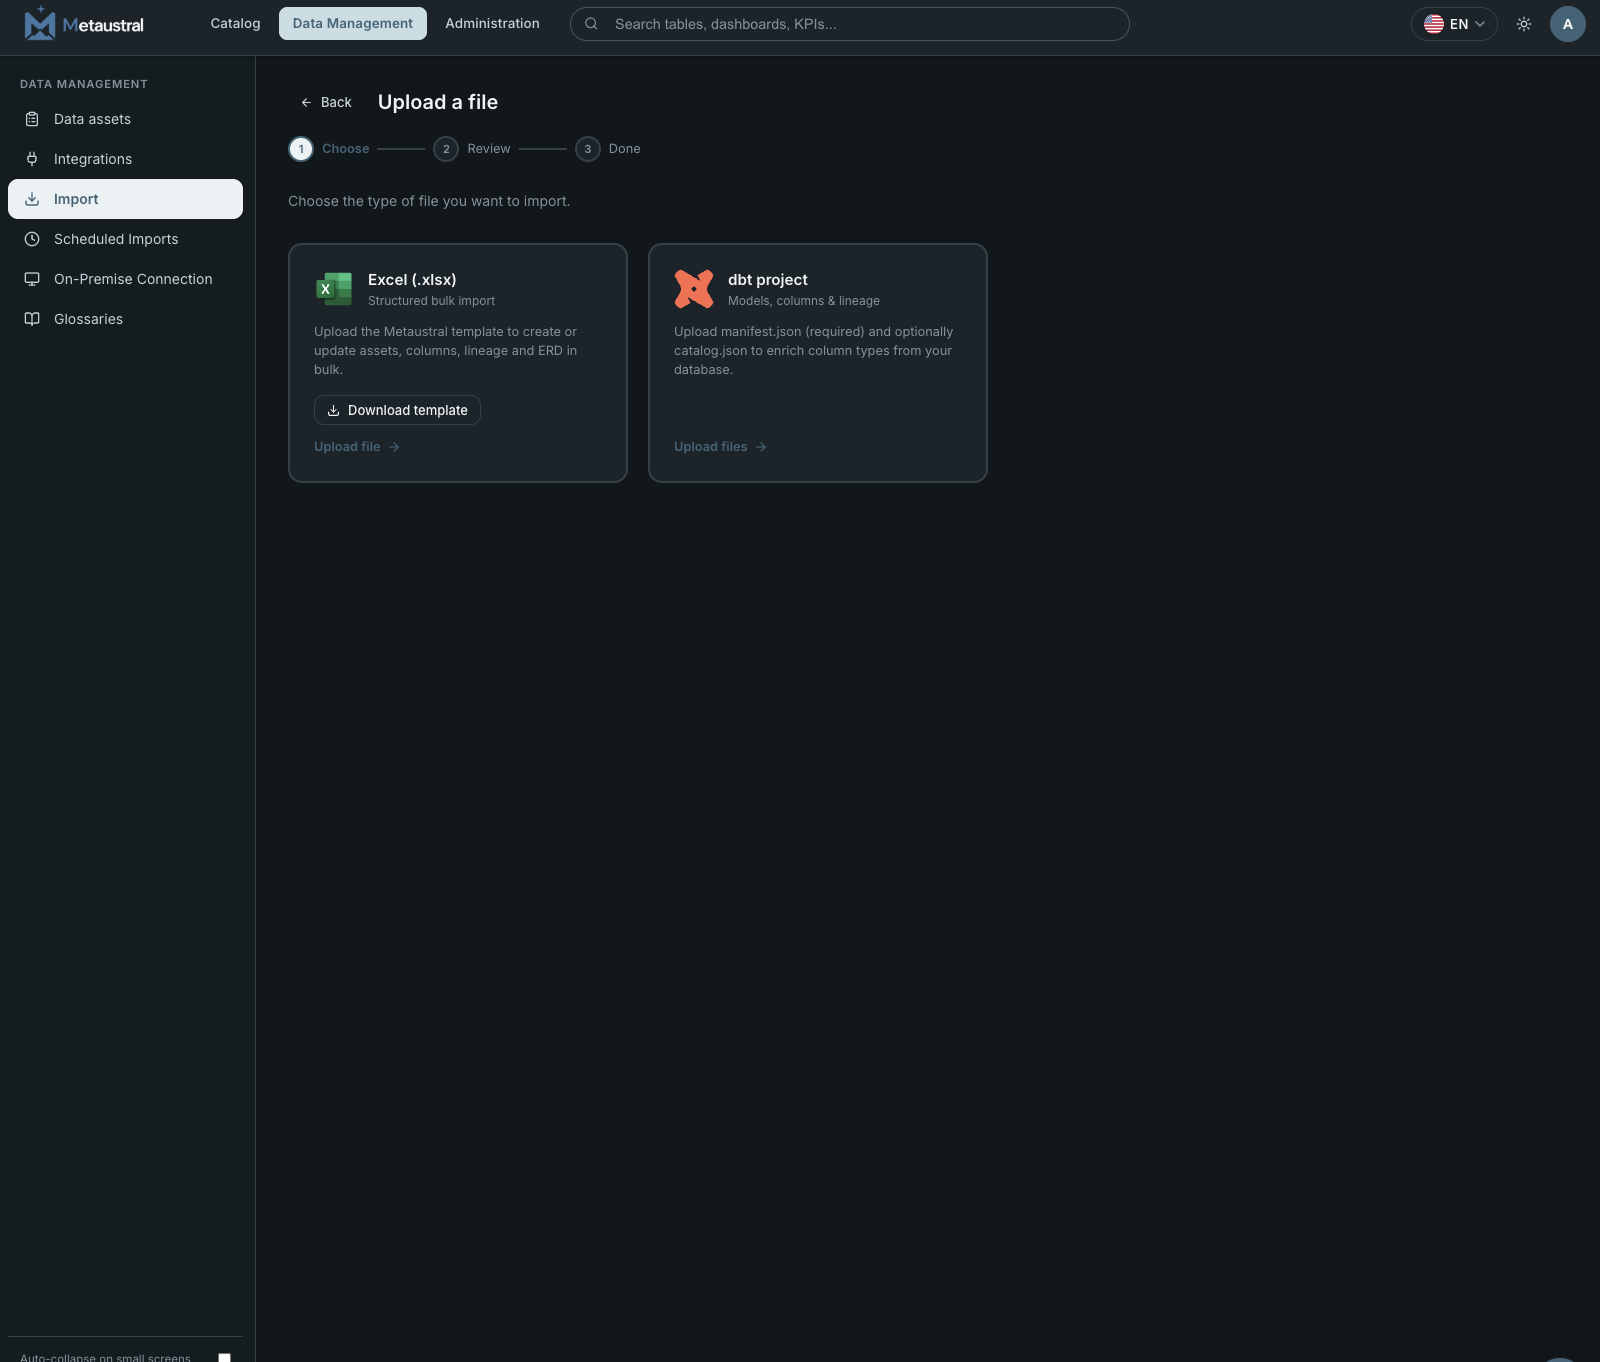1600x1362 pixels.
Task: Open Scheduled Imports in sidebar
Action: pos(125,239)
